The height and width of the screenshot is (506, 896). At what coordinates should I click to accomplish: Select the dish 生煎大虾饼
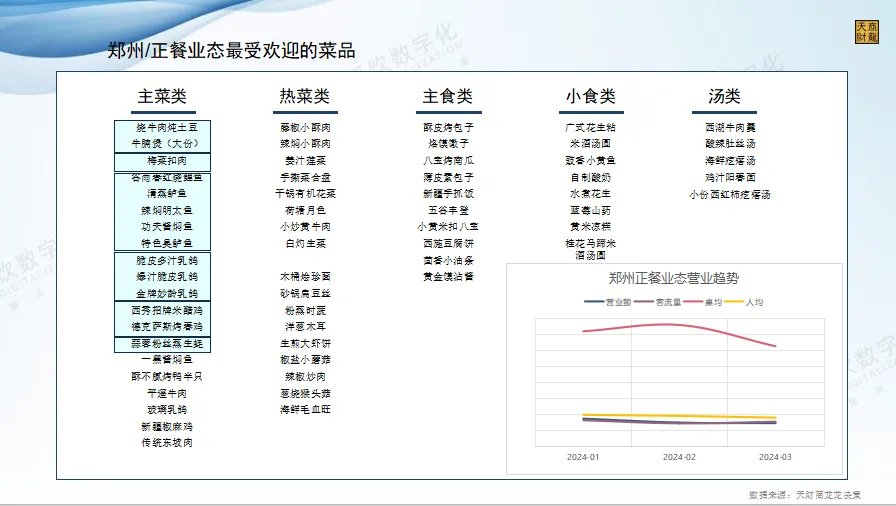coord(305,344)
